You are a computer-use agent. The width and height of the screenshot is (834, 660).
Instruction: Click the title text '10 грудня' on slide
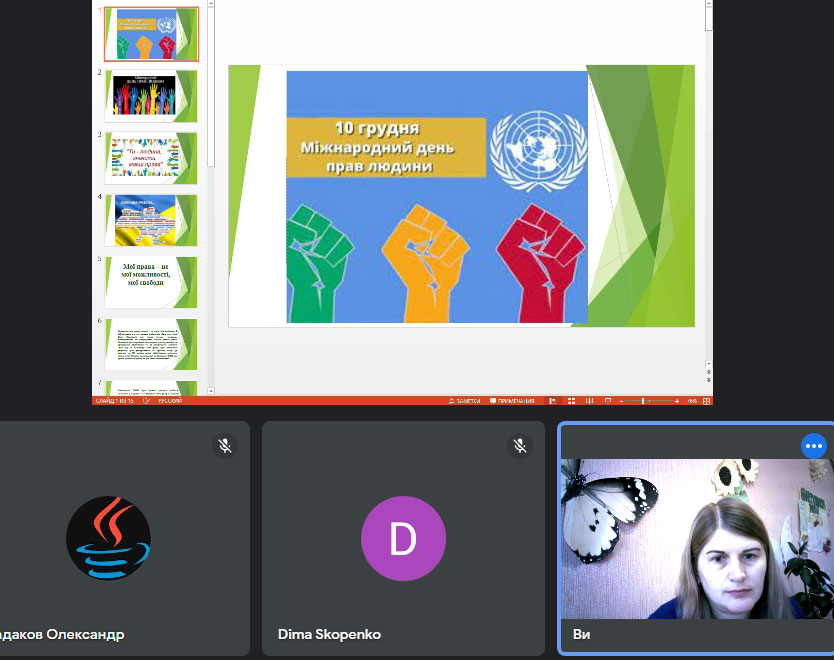(x=377, y=128)
